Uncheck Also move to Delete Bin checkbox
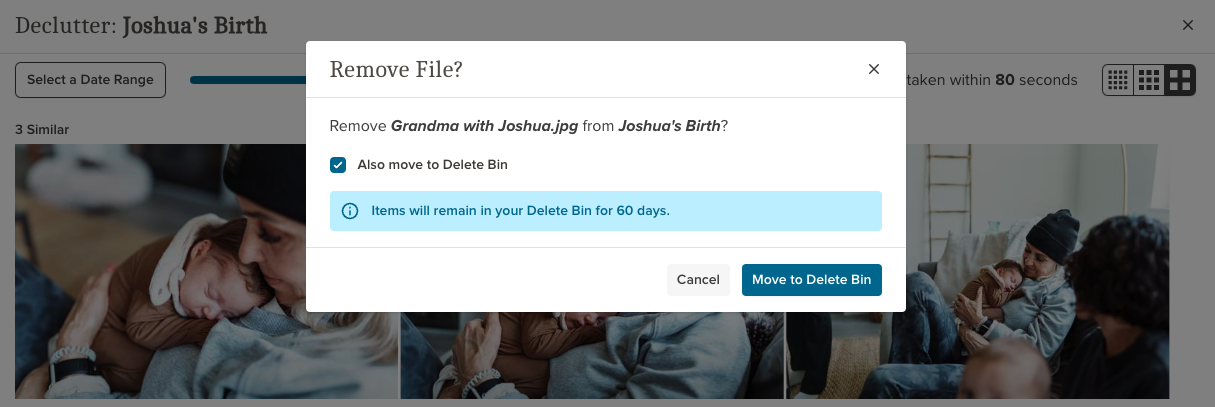Screen dimensions: 1215x407 click(338, 165)
